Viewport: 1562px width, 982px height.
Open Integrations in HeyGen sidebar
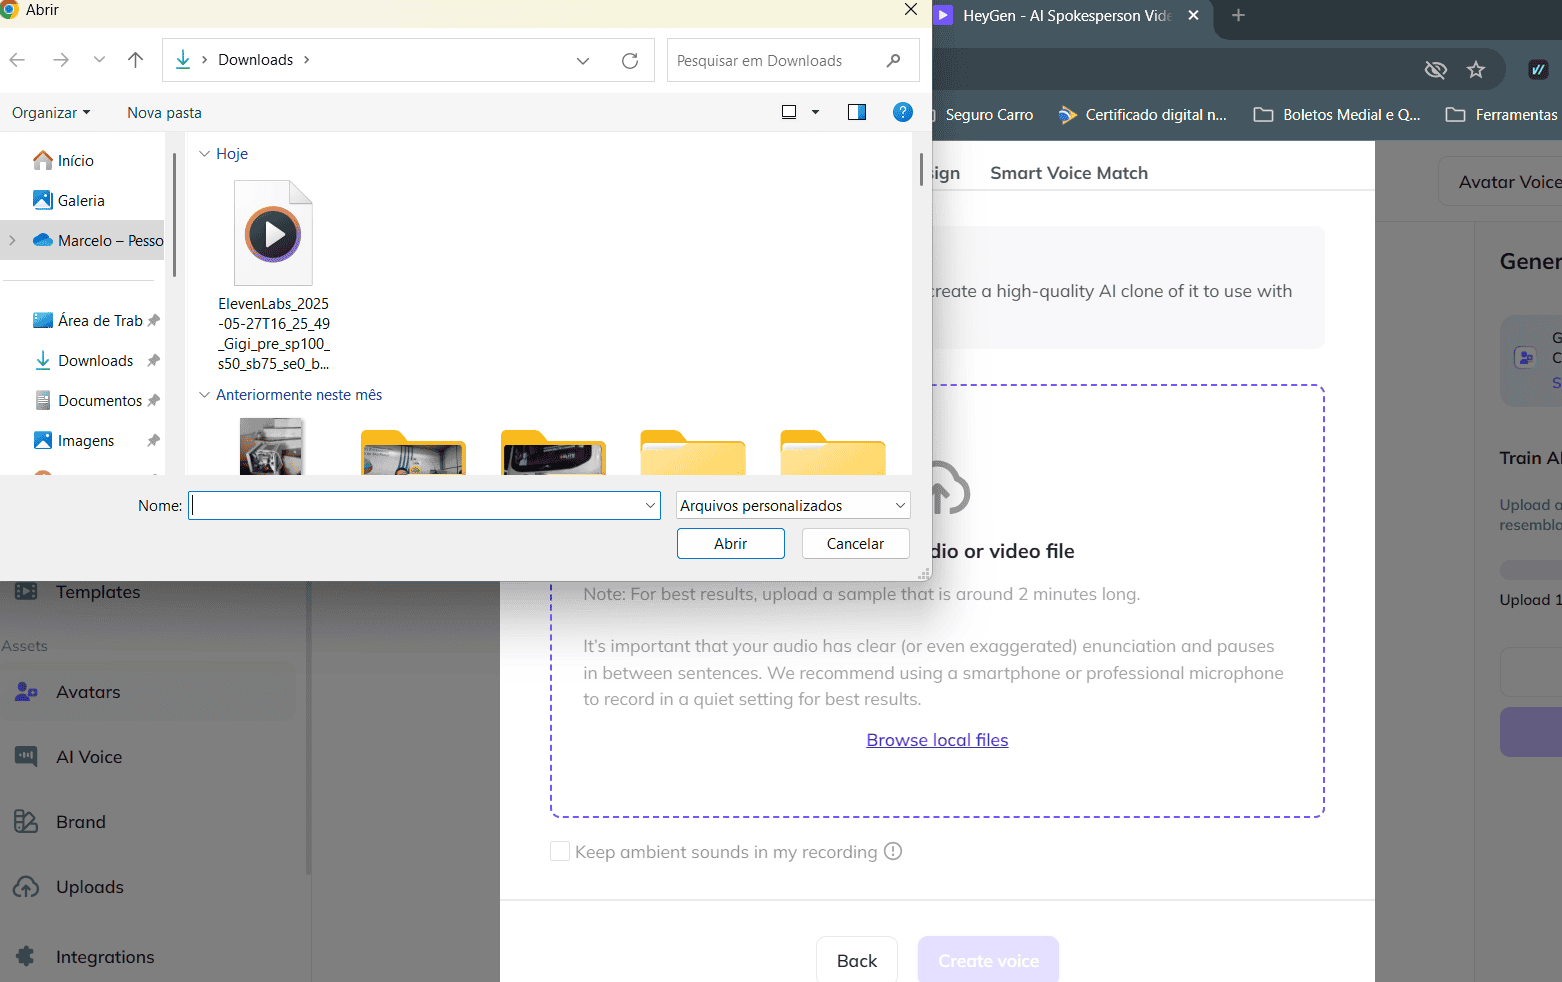click(x=104, y=957)
